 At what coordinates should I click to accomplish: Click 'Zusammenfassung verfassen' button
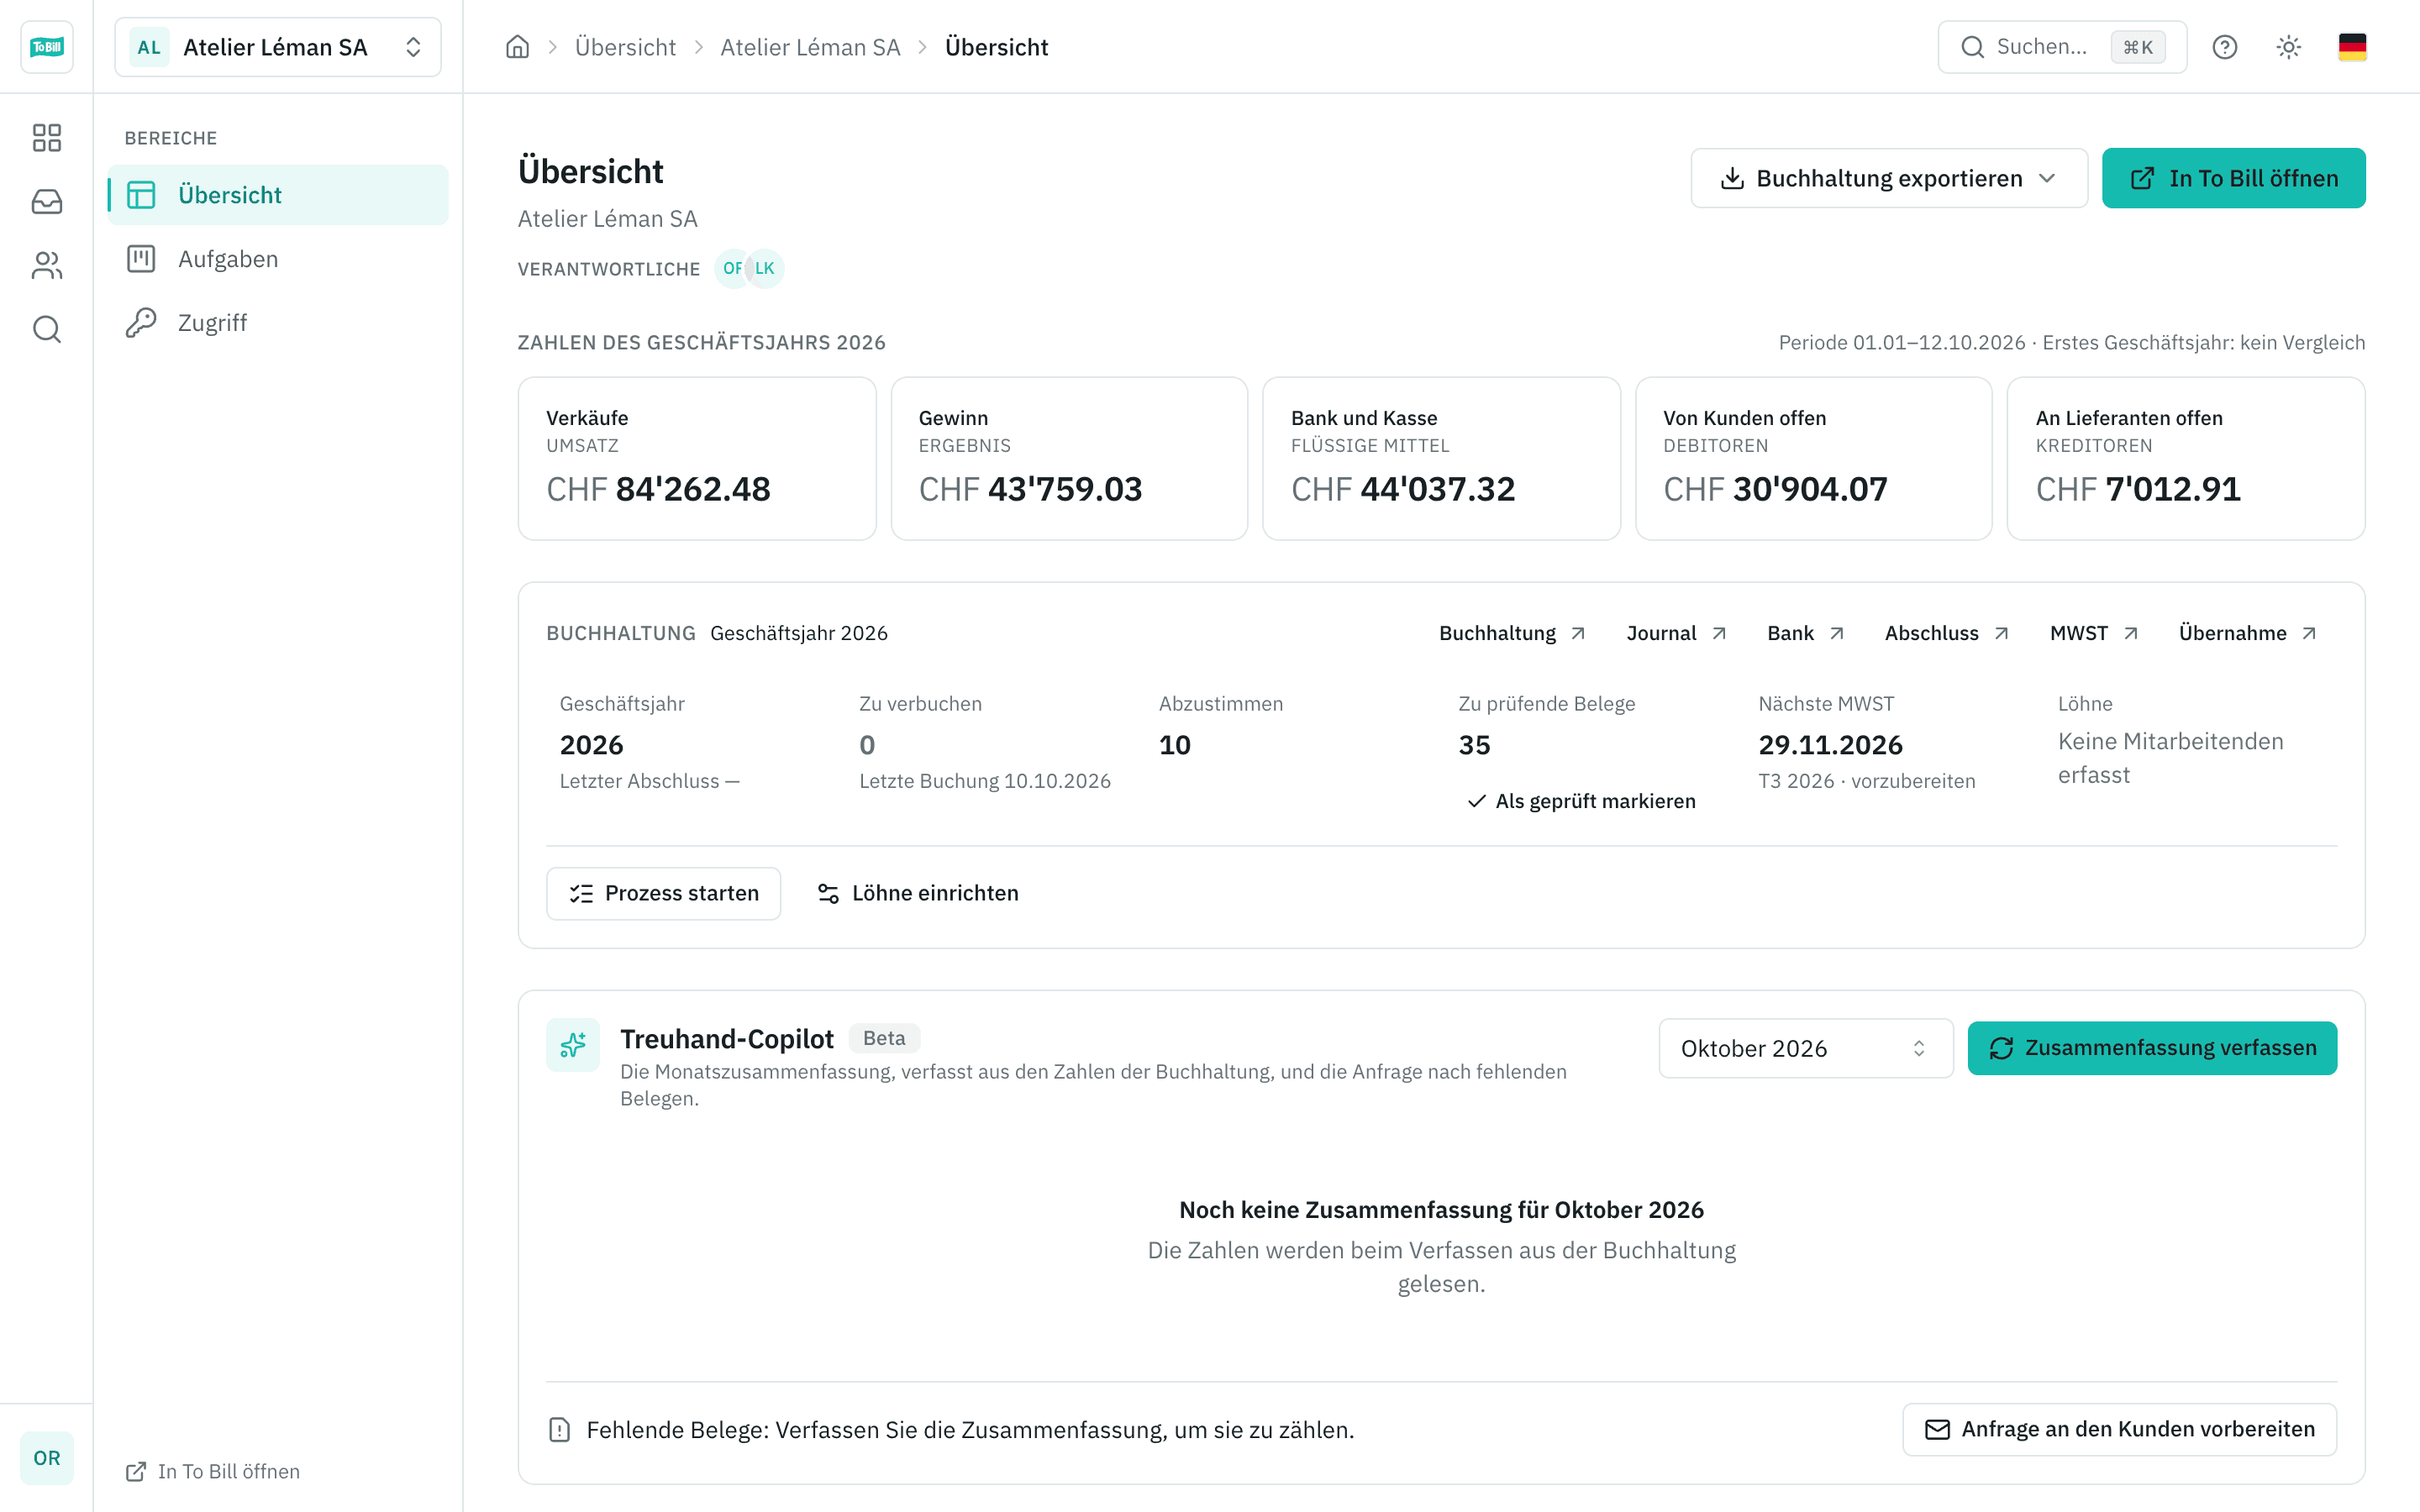(x=2152, y=1048)
